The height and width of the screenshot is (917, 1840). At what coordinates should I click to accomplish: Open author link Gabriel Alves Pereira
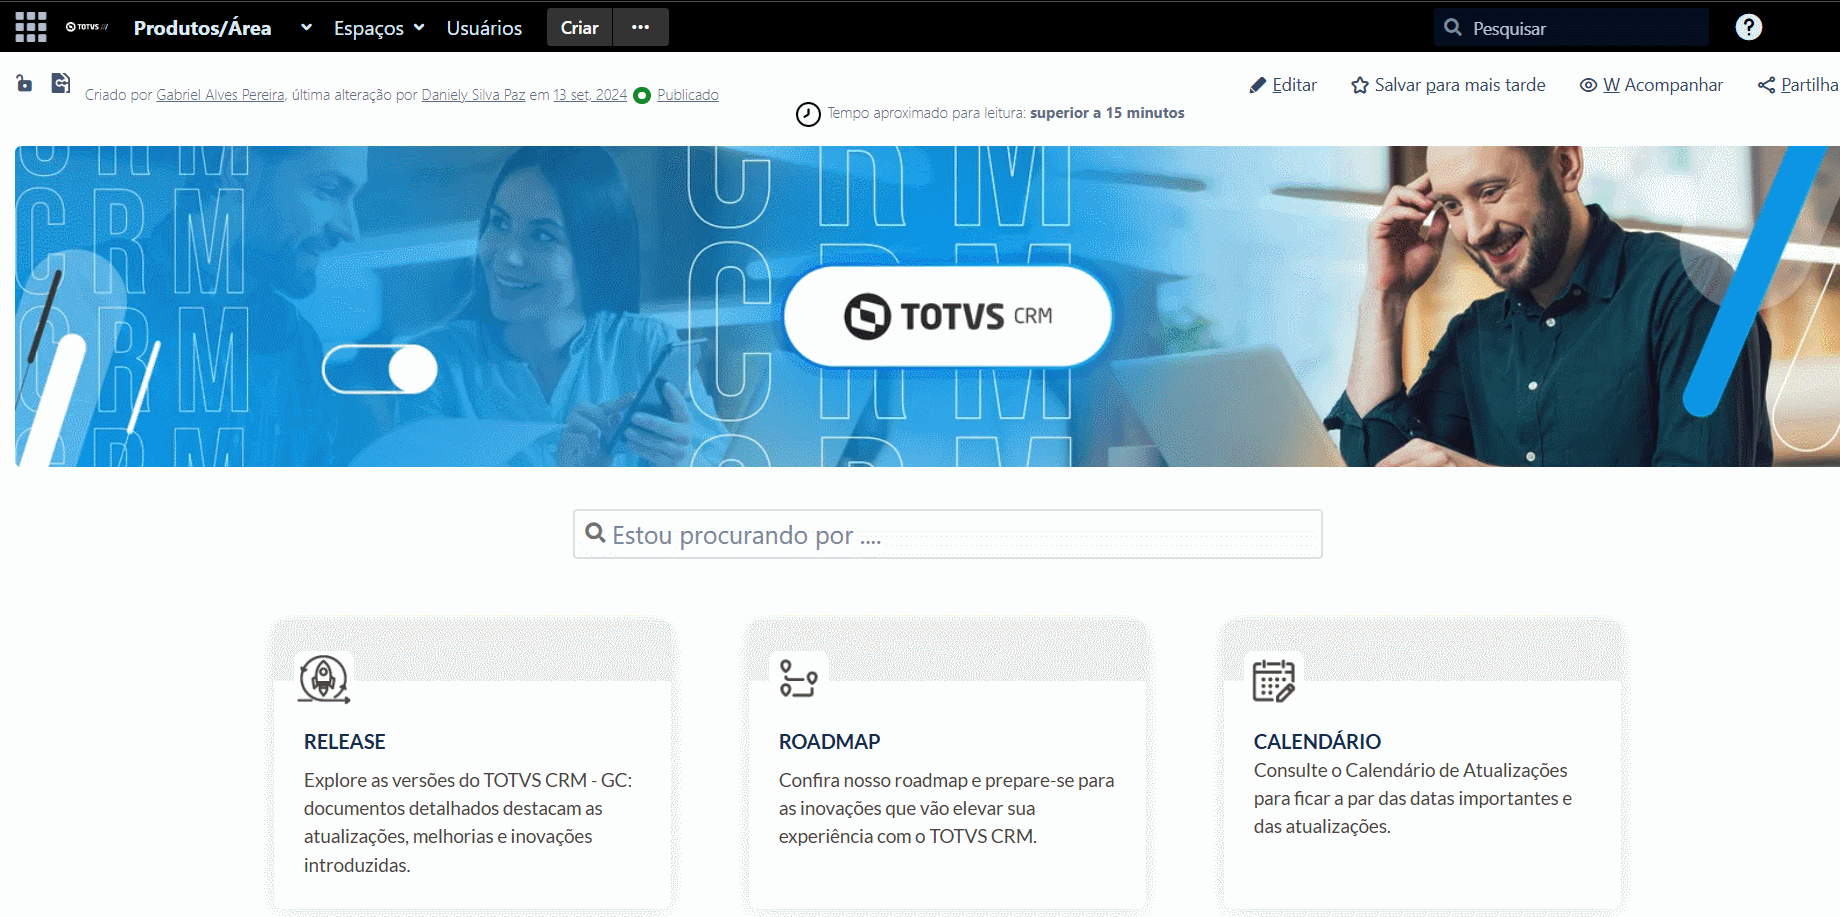click(220, 95)
